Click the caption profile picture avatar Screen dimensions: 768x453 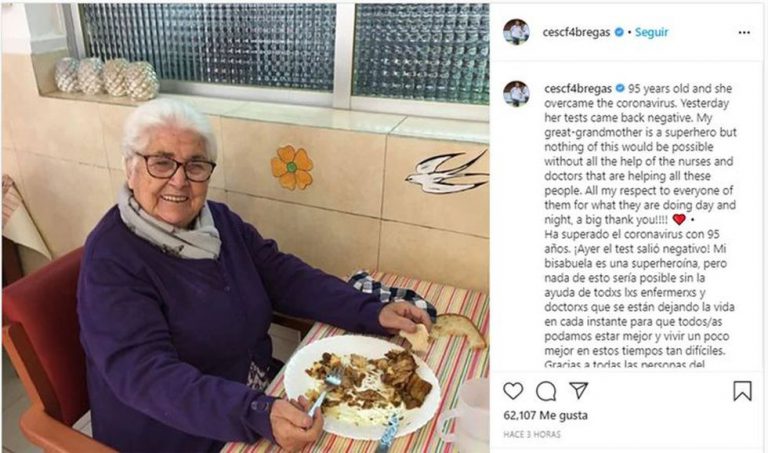click(x=516, y=94)
